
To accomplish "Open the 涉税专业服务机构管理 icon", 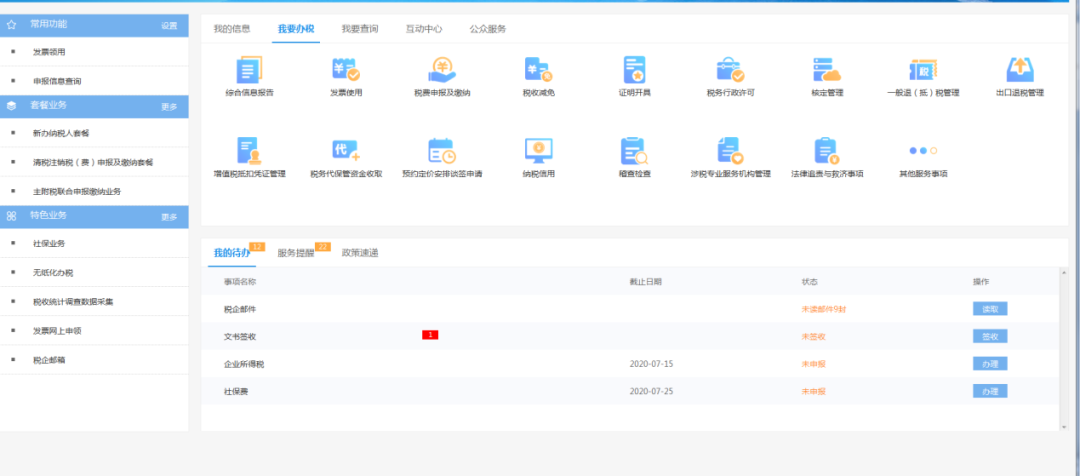I will coord(730,151).
